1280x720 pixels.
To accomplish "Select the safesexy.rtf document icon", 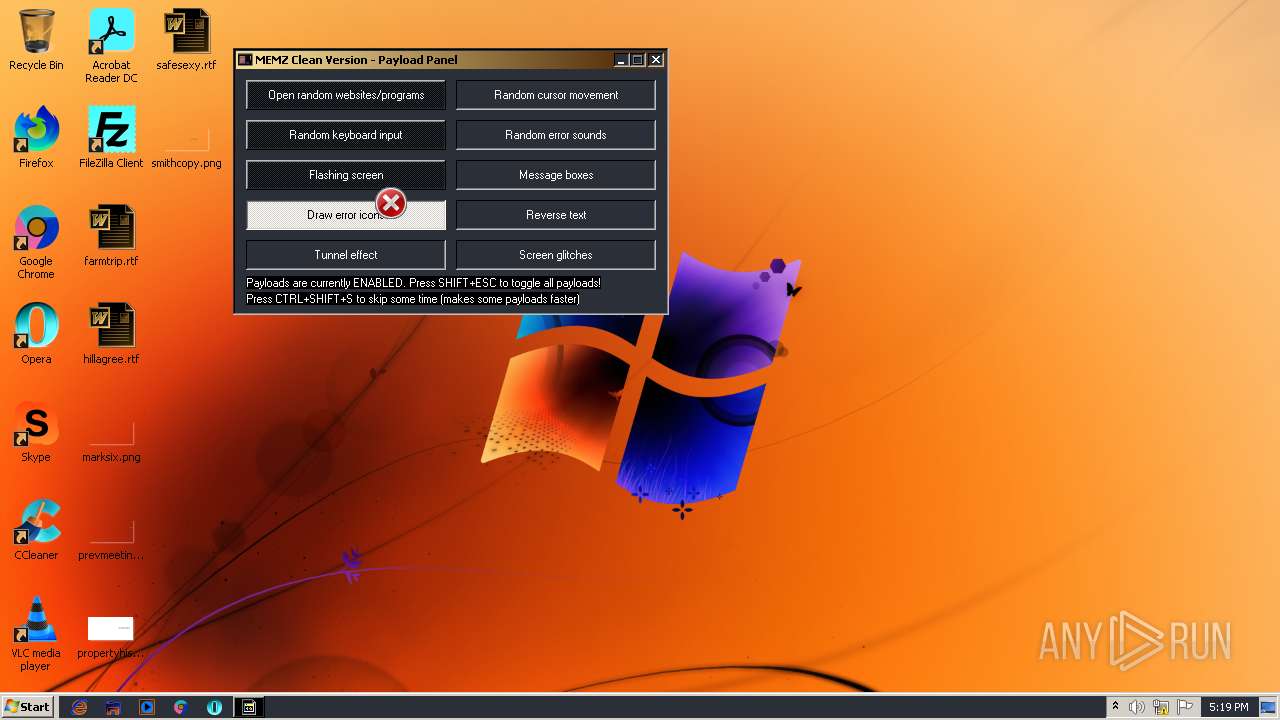I will tap(186, 40).
